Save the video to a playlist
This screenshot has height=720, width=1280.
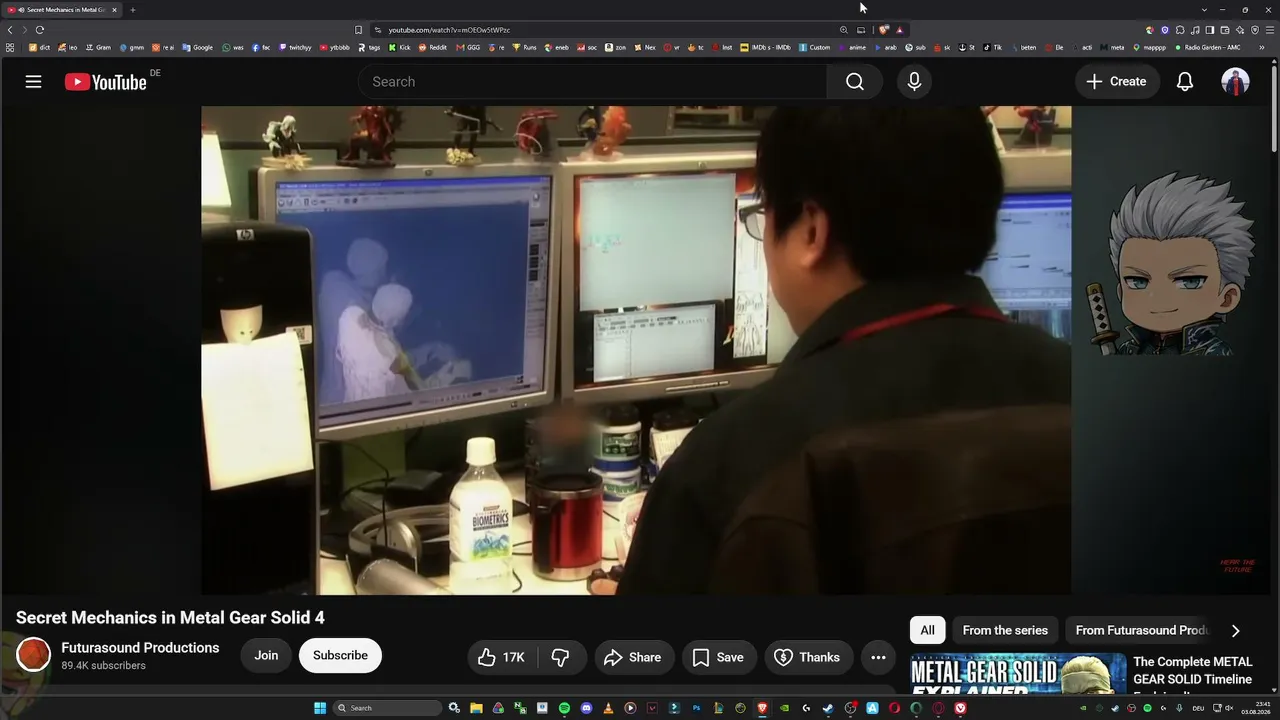pyautogui.click(x=719, y=657)
